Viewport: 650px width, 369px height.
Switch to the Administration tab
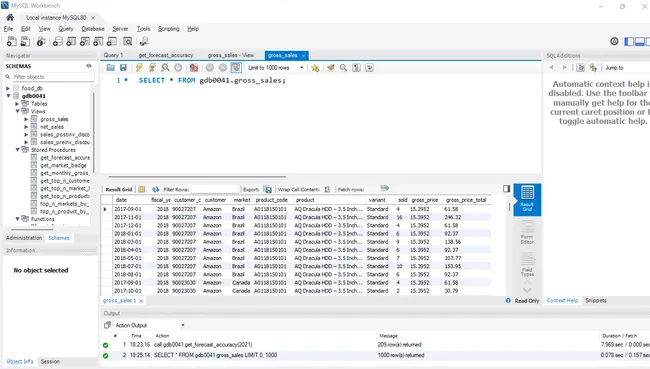click(24, 238)
